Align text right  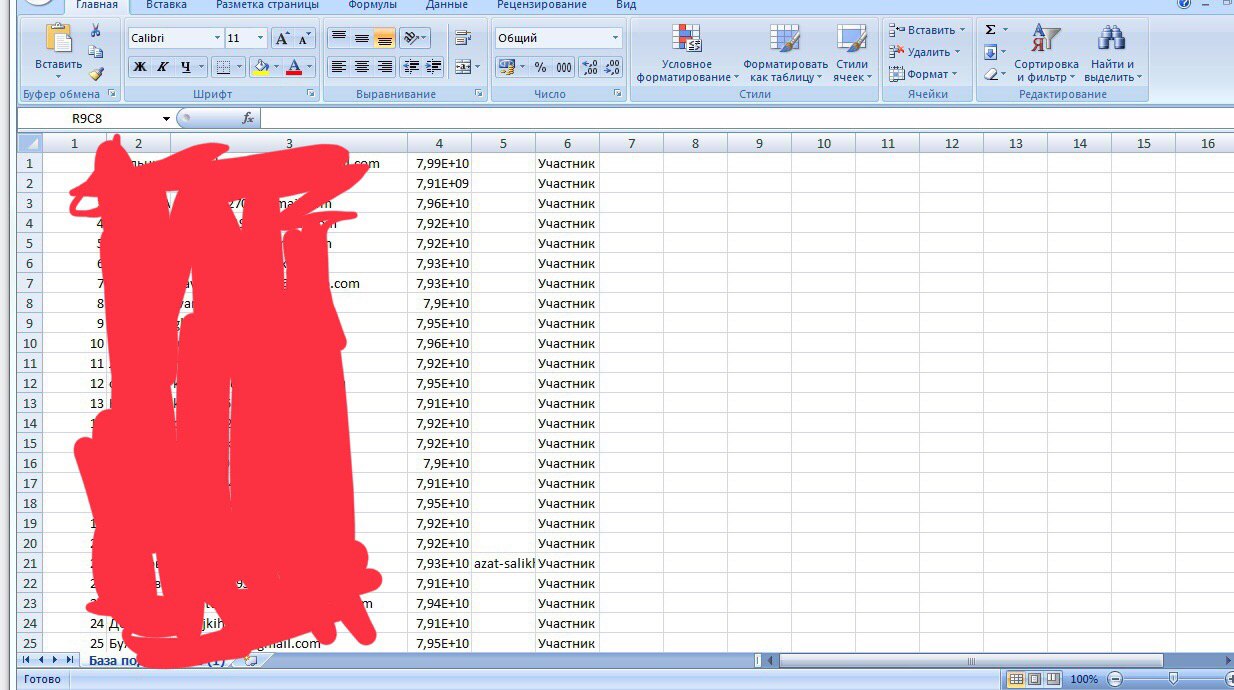pyautogui.click(x=384, y=67)
